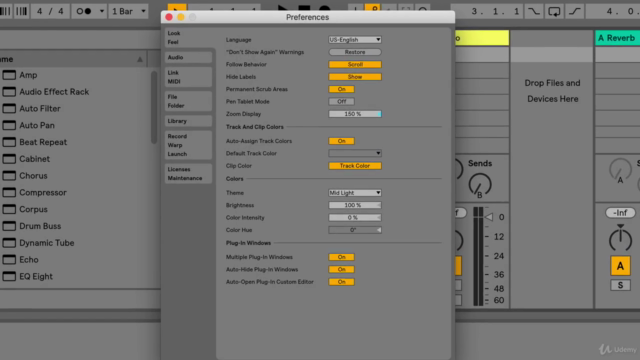The image size is (640, 360).
Task: Click the Beat Repeat folder icon
Action: (9, 142)
